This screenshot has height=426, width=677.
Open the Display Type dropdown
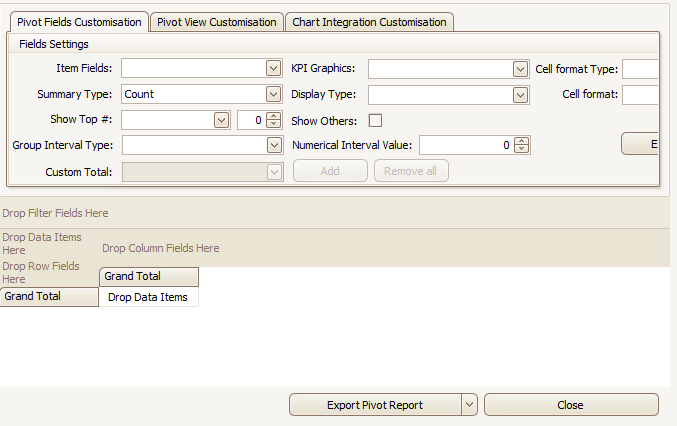click(520, 95)
